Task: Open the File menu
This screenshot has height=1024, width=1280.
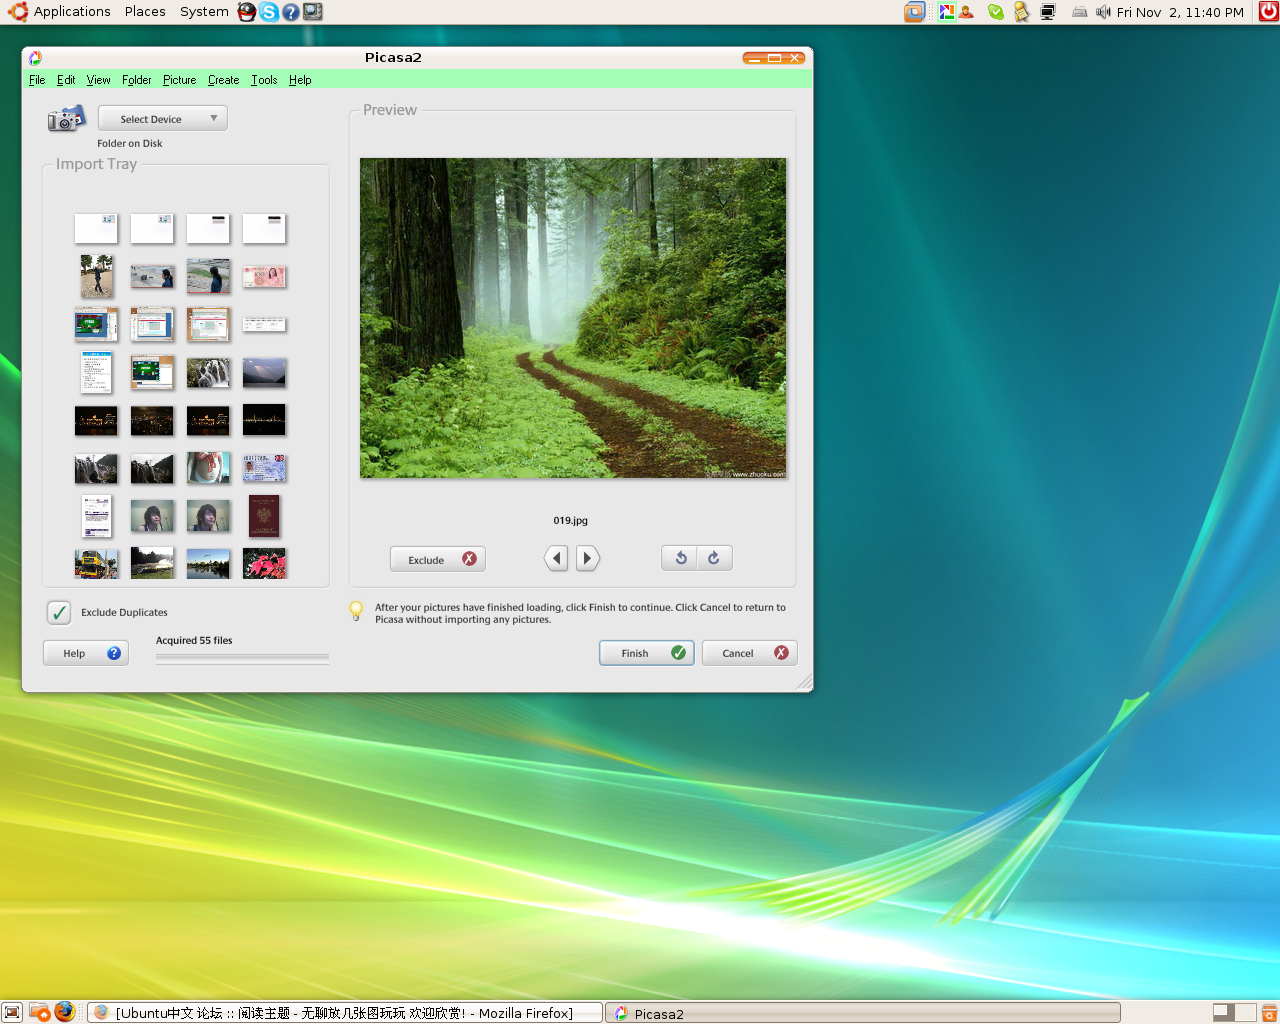Action: 37,80
